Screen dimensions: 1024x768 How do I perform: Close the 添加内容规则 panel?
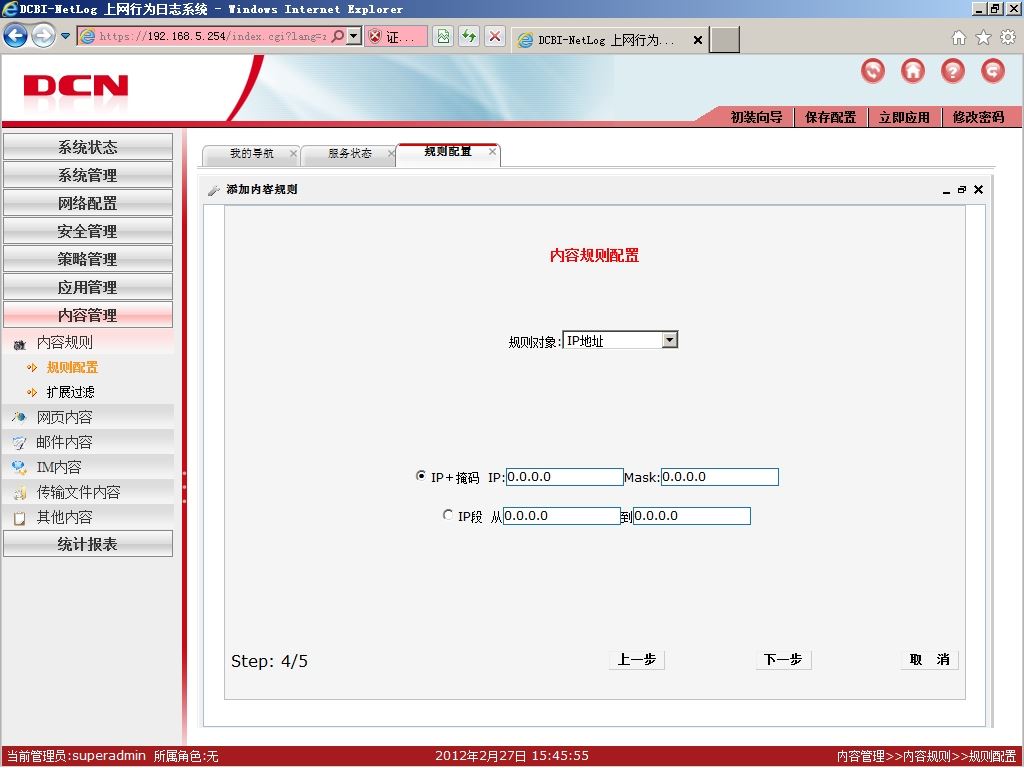pyautogui.click(x=978, y=189)
